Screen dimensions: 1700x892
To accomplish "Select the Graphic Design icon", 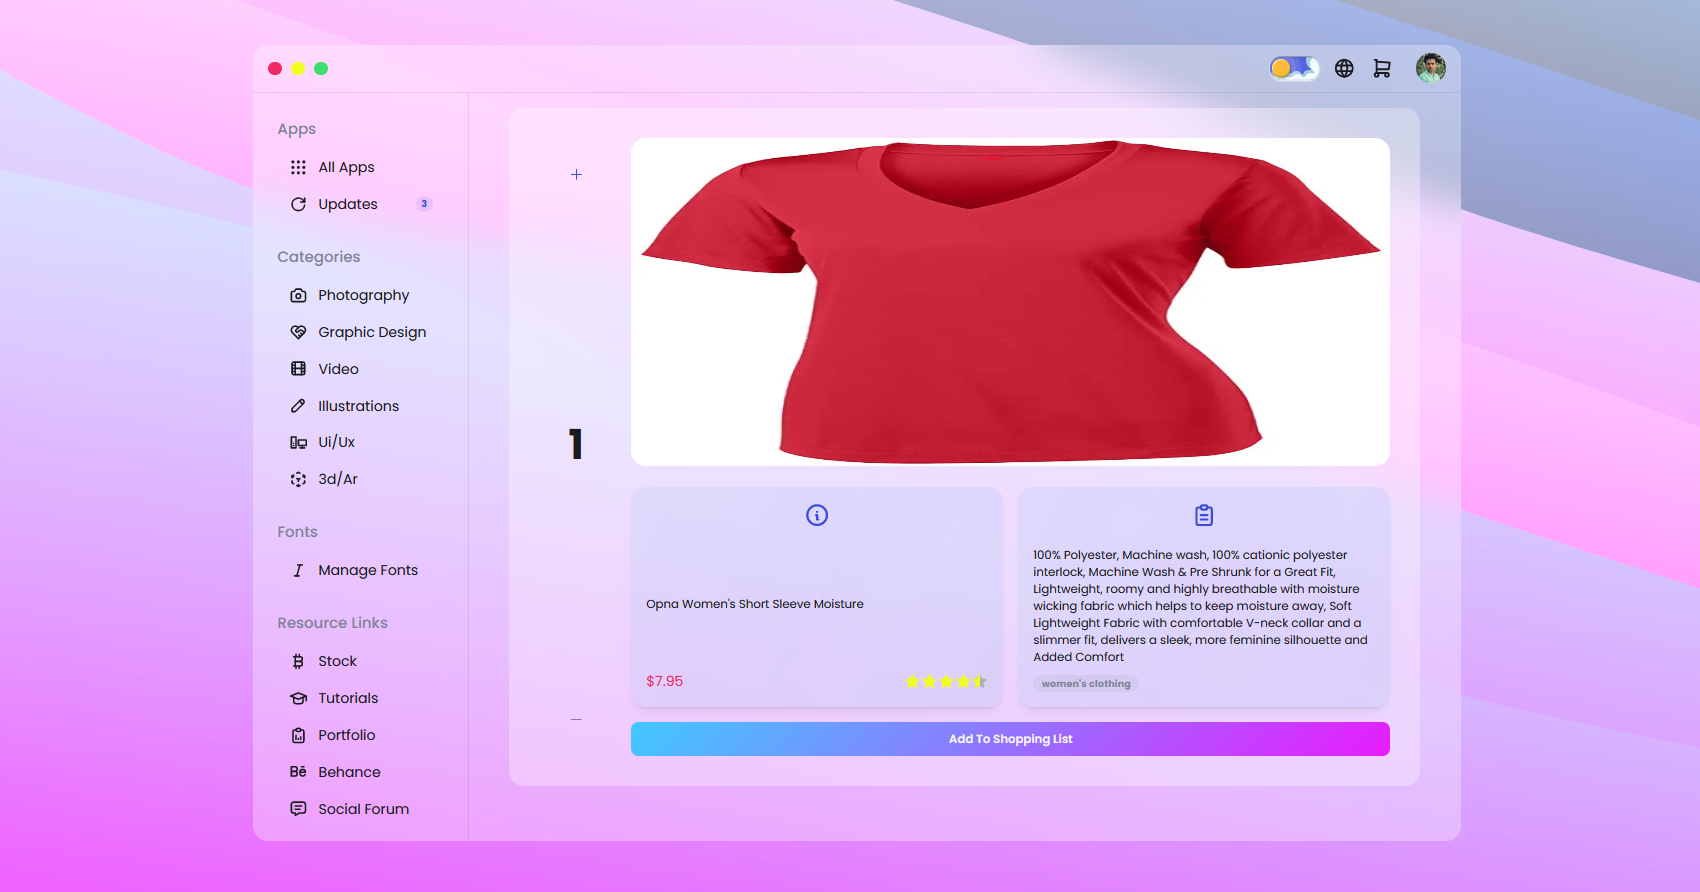I will pyautogui.click(x=298, y=332).
